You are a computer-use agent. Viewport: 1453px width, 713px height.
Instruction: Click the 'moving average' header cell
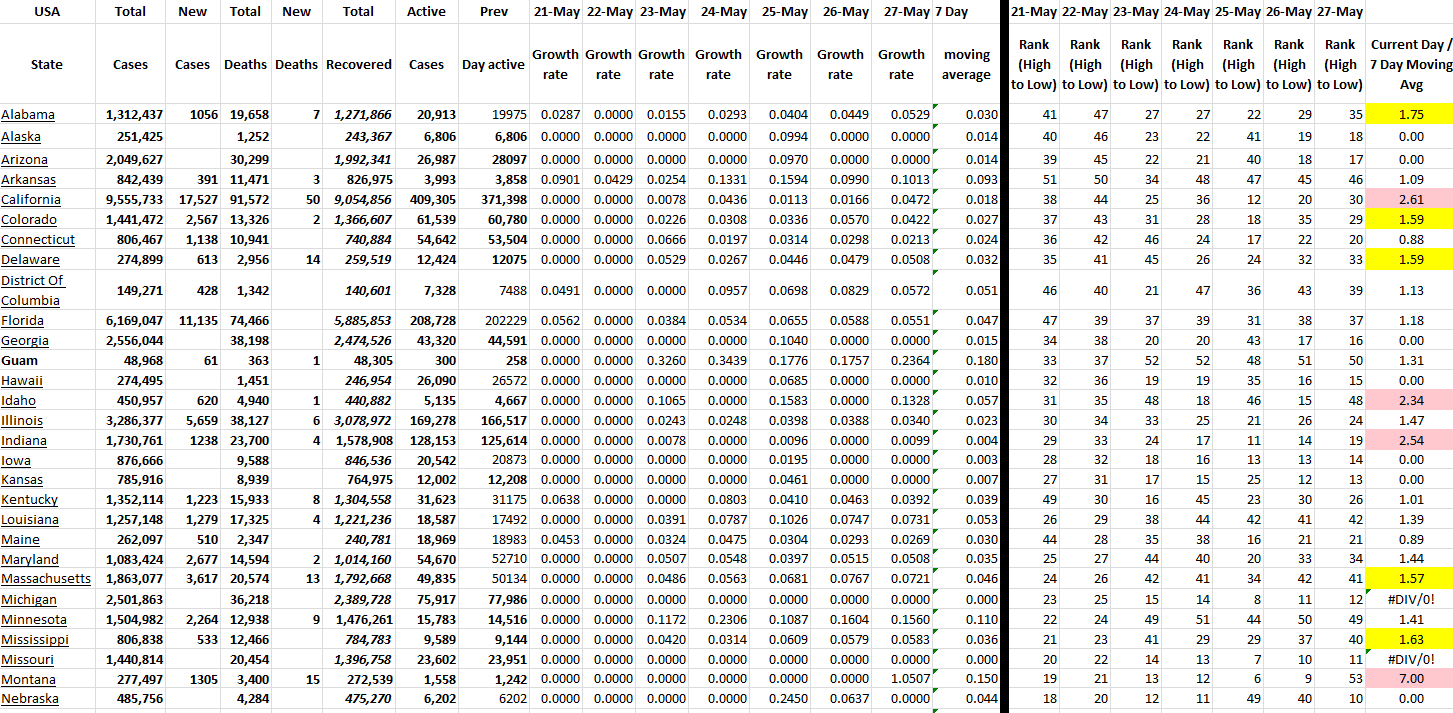click(967, 64)
